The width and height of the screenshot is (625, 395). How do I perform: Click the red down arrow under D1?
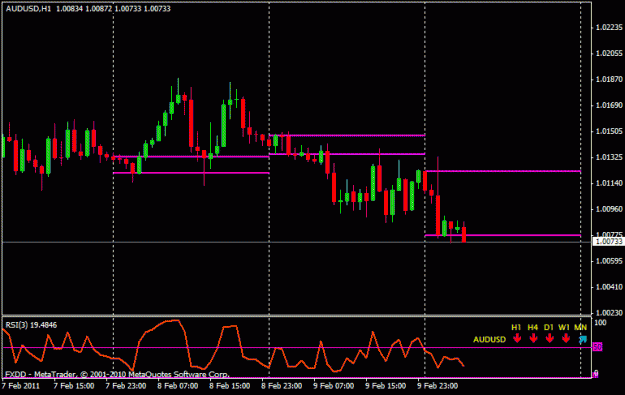(550, 339)
